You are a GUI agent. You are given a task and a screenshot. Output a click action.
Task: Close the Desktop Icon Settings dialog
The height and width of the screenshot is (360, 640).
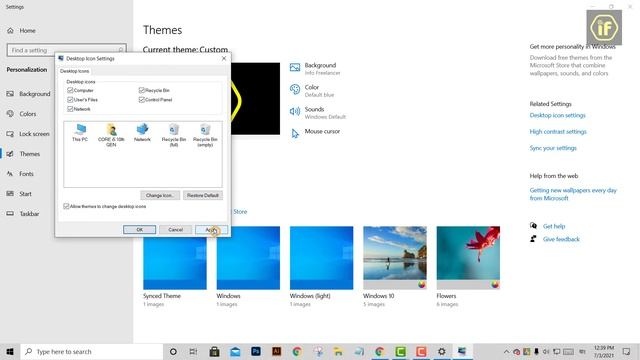pyautogui.click(x=224, y=58)
